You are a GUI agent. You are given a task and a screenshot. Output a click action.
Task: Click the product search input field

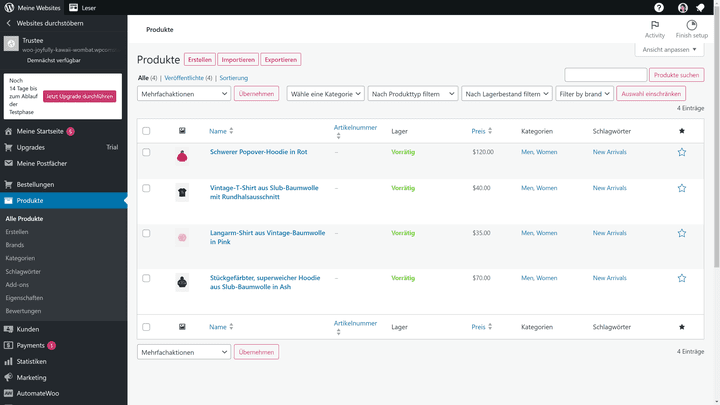(x=606, y=75)
